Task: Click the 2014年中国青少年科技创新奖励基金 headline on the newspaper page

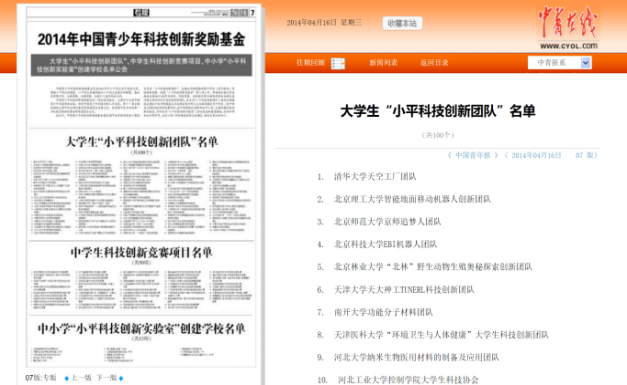Action: [141, 39]
